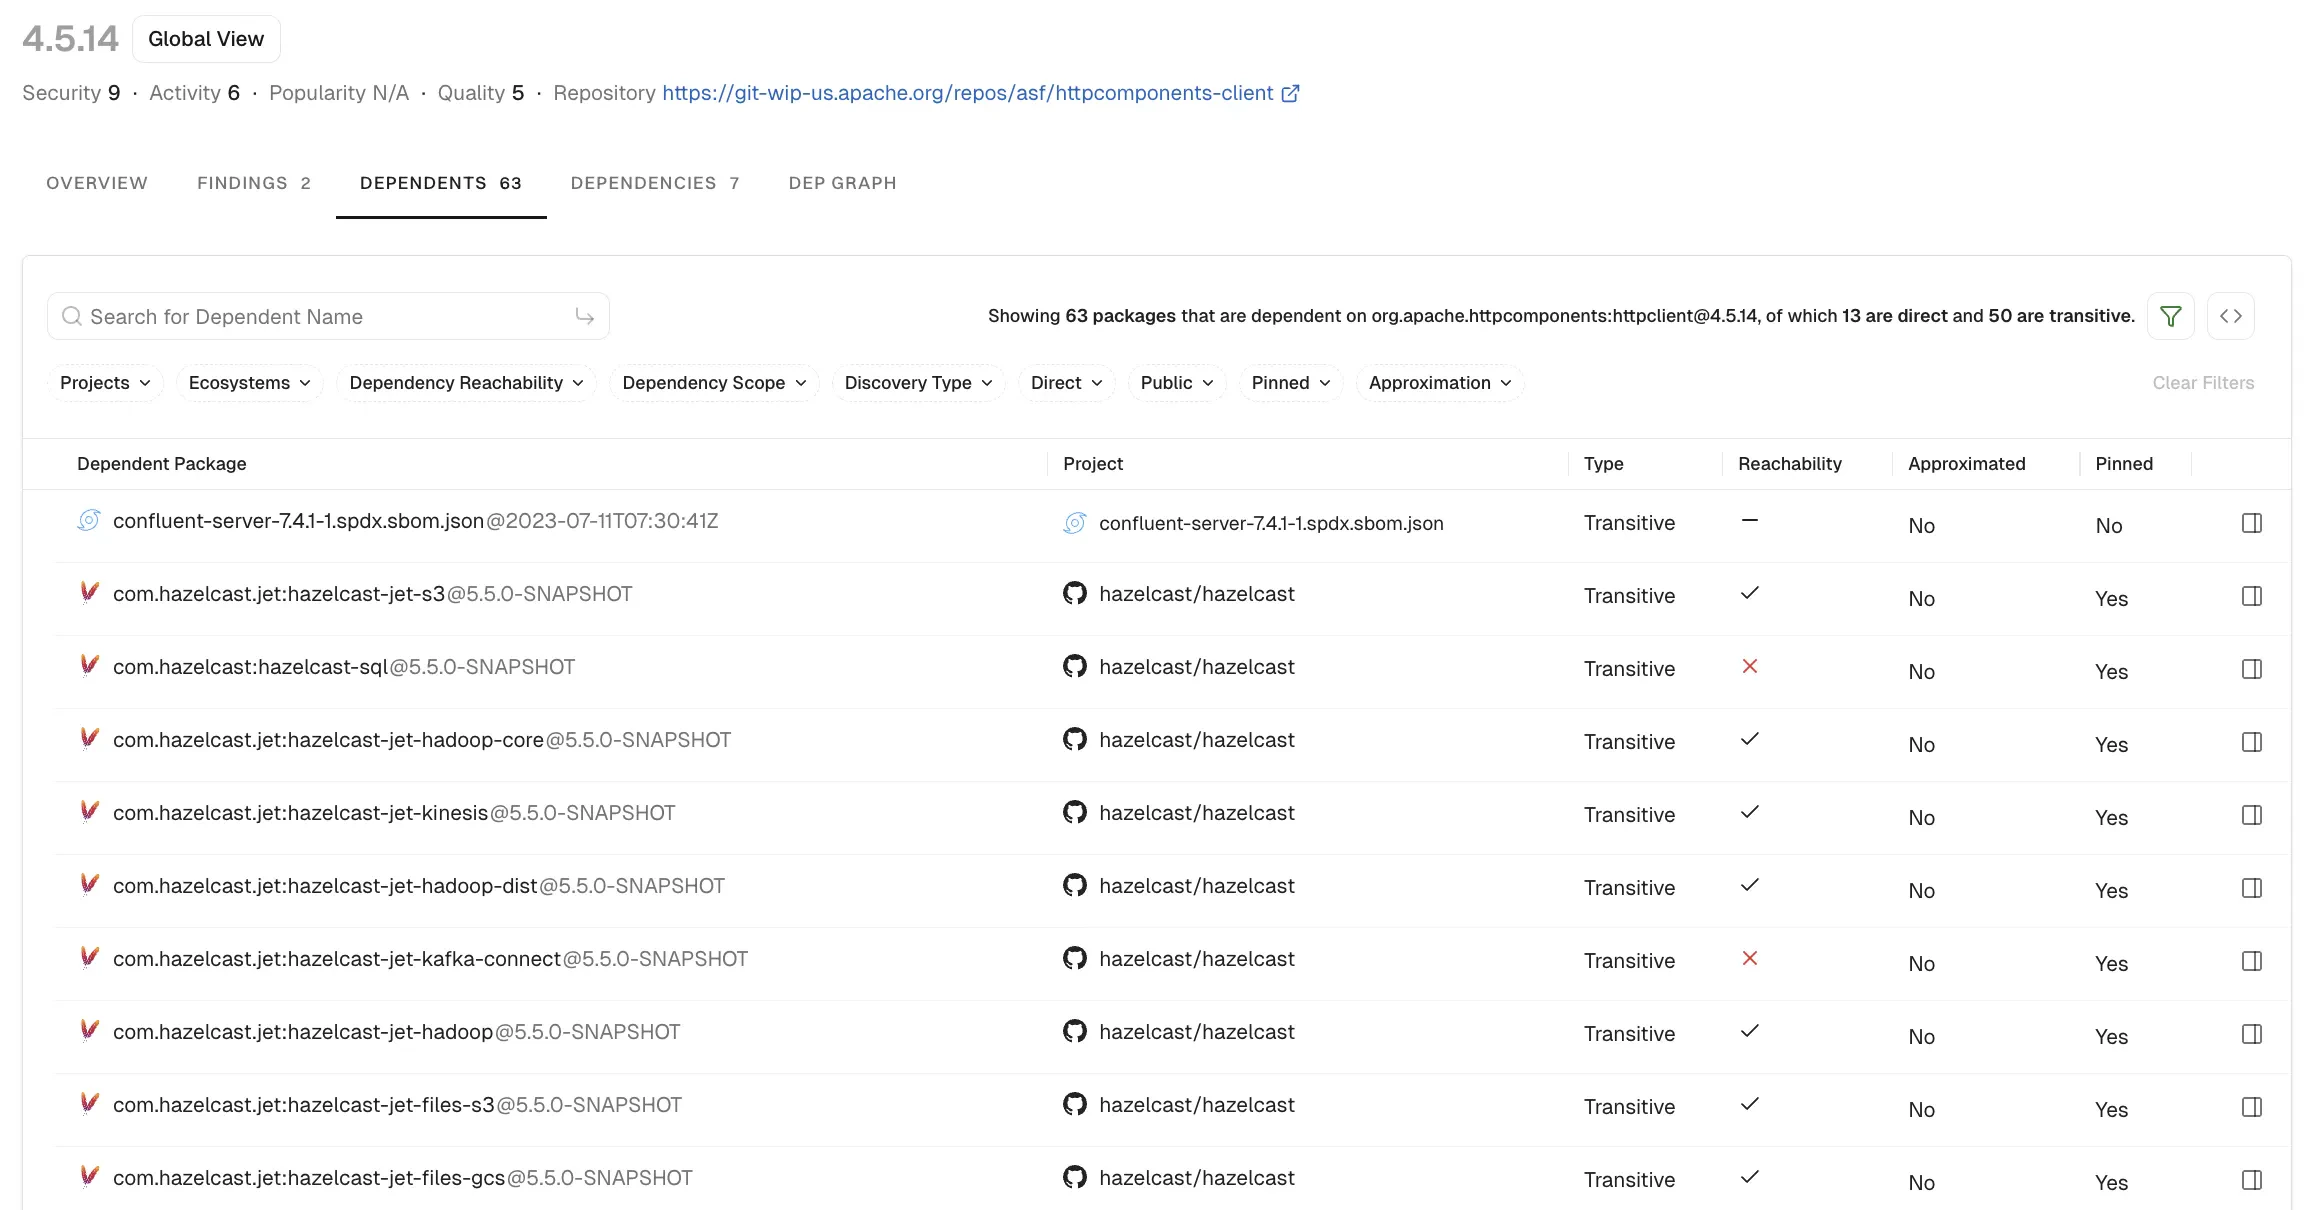The height and width of the screenshot is (1210, 2306).
Task: Click the GitHub icon in hazelcast-jet-kinesis row
Action: point(1074,813)
